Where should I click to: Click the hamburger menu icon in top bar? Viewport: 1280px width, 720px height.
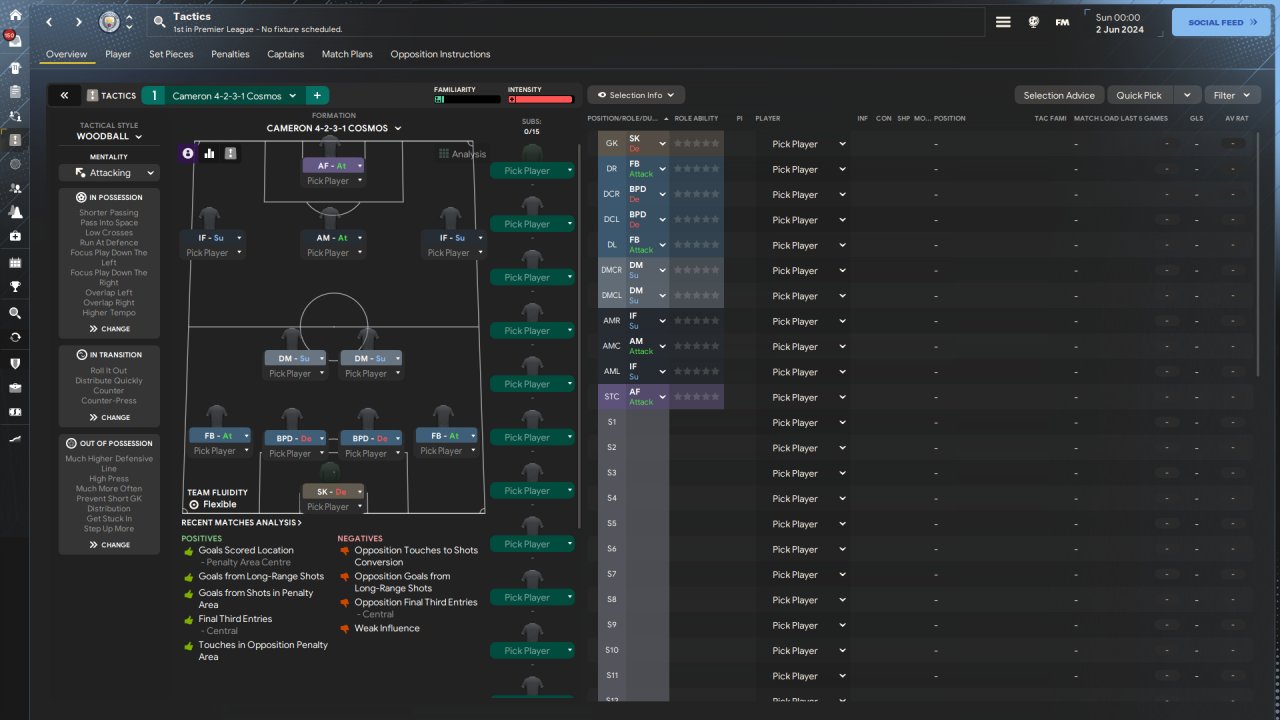(x=1003, y=22)
